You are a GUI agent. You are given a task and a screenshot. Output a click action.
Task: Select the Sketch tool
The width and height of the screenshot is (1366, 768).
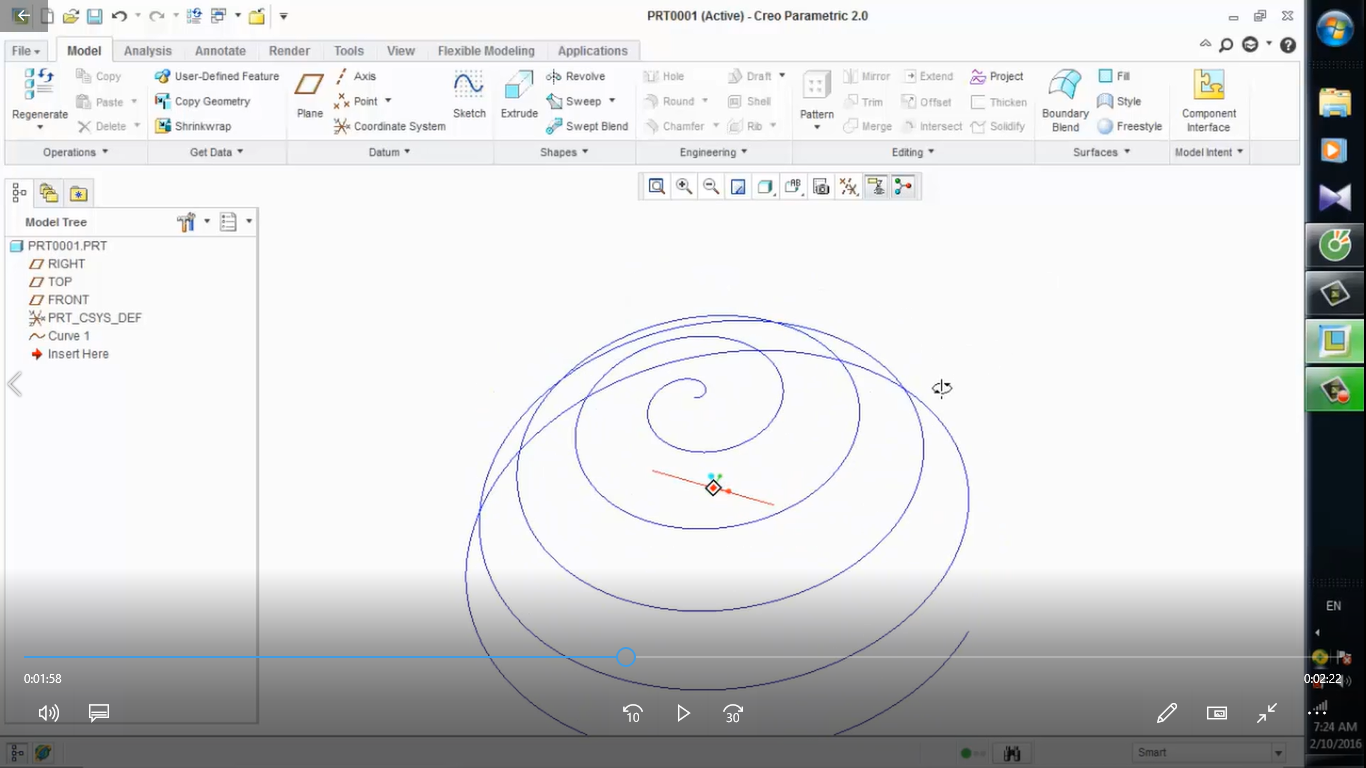[469, 97]
